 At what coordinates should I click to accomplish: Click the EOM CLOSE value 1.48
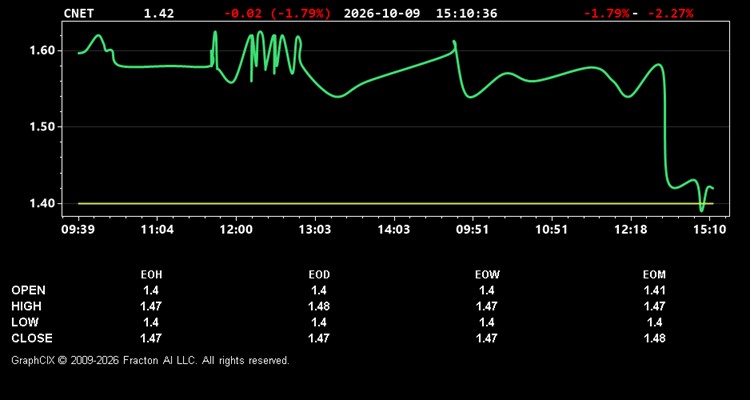tap(654, 338)
